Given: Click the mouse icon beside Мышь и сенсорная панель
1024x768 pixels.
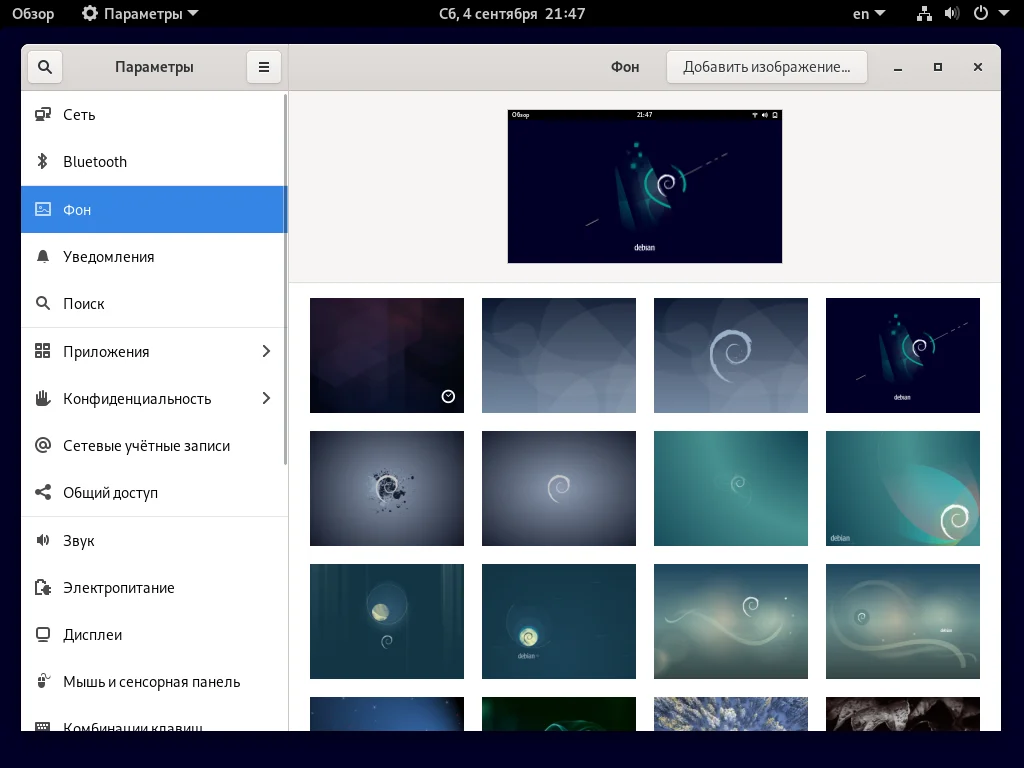Looking at the screenshot, I should (42, 681).
